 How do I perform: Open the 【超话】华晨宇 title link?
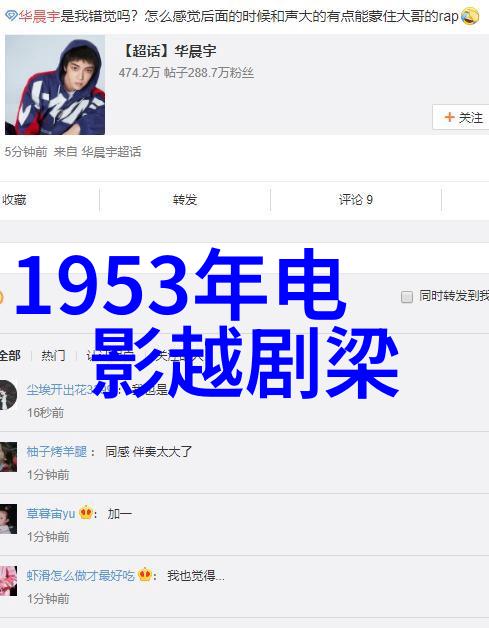168,51
